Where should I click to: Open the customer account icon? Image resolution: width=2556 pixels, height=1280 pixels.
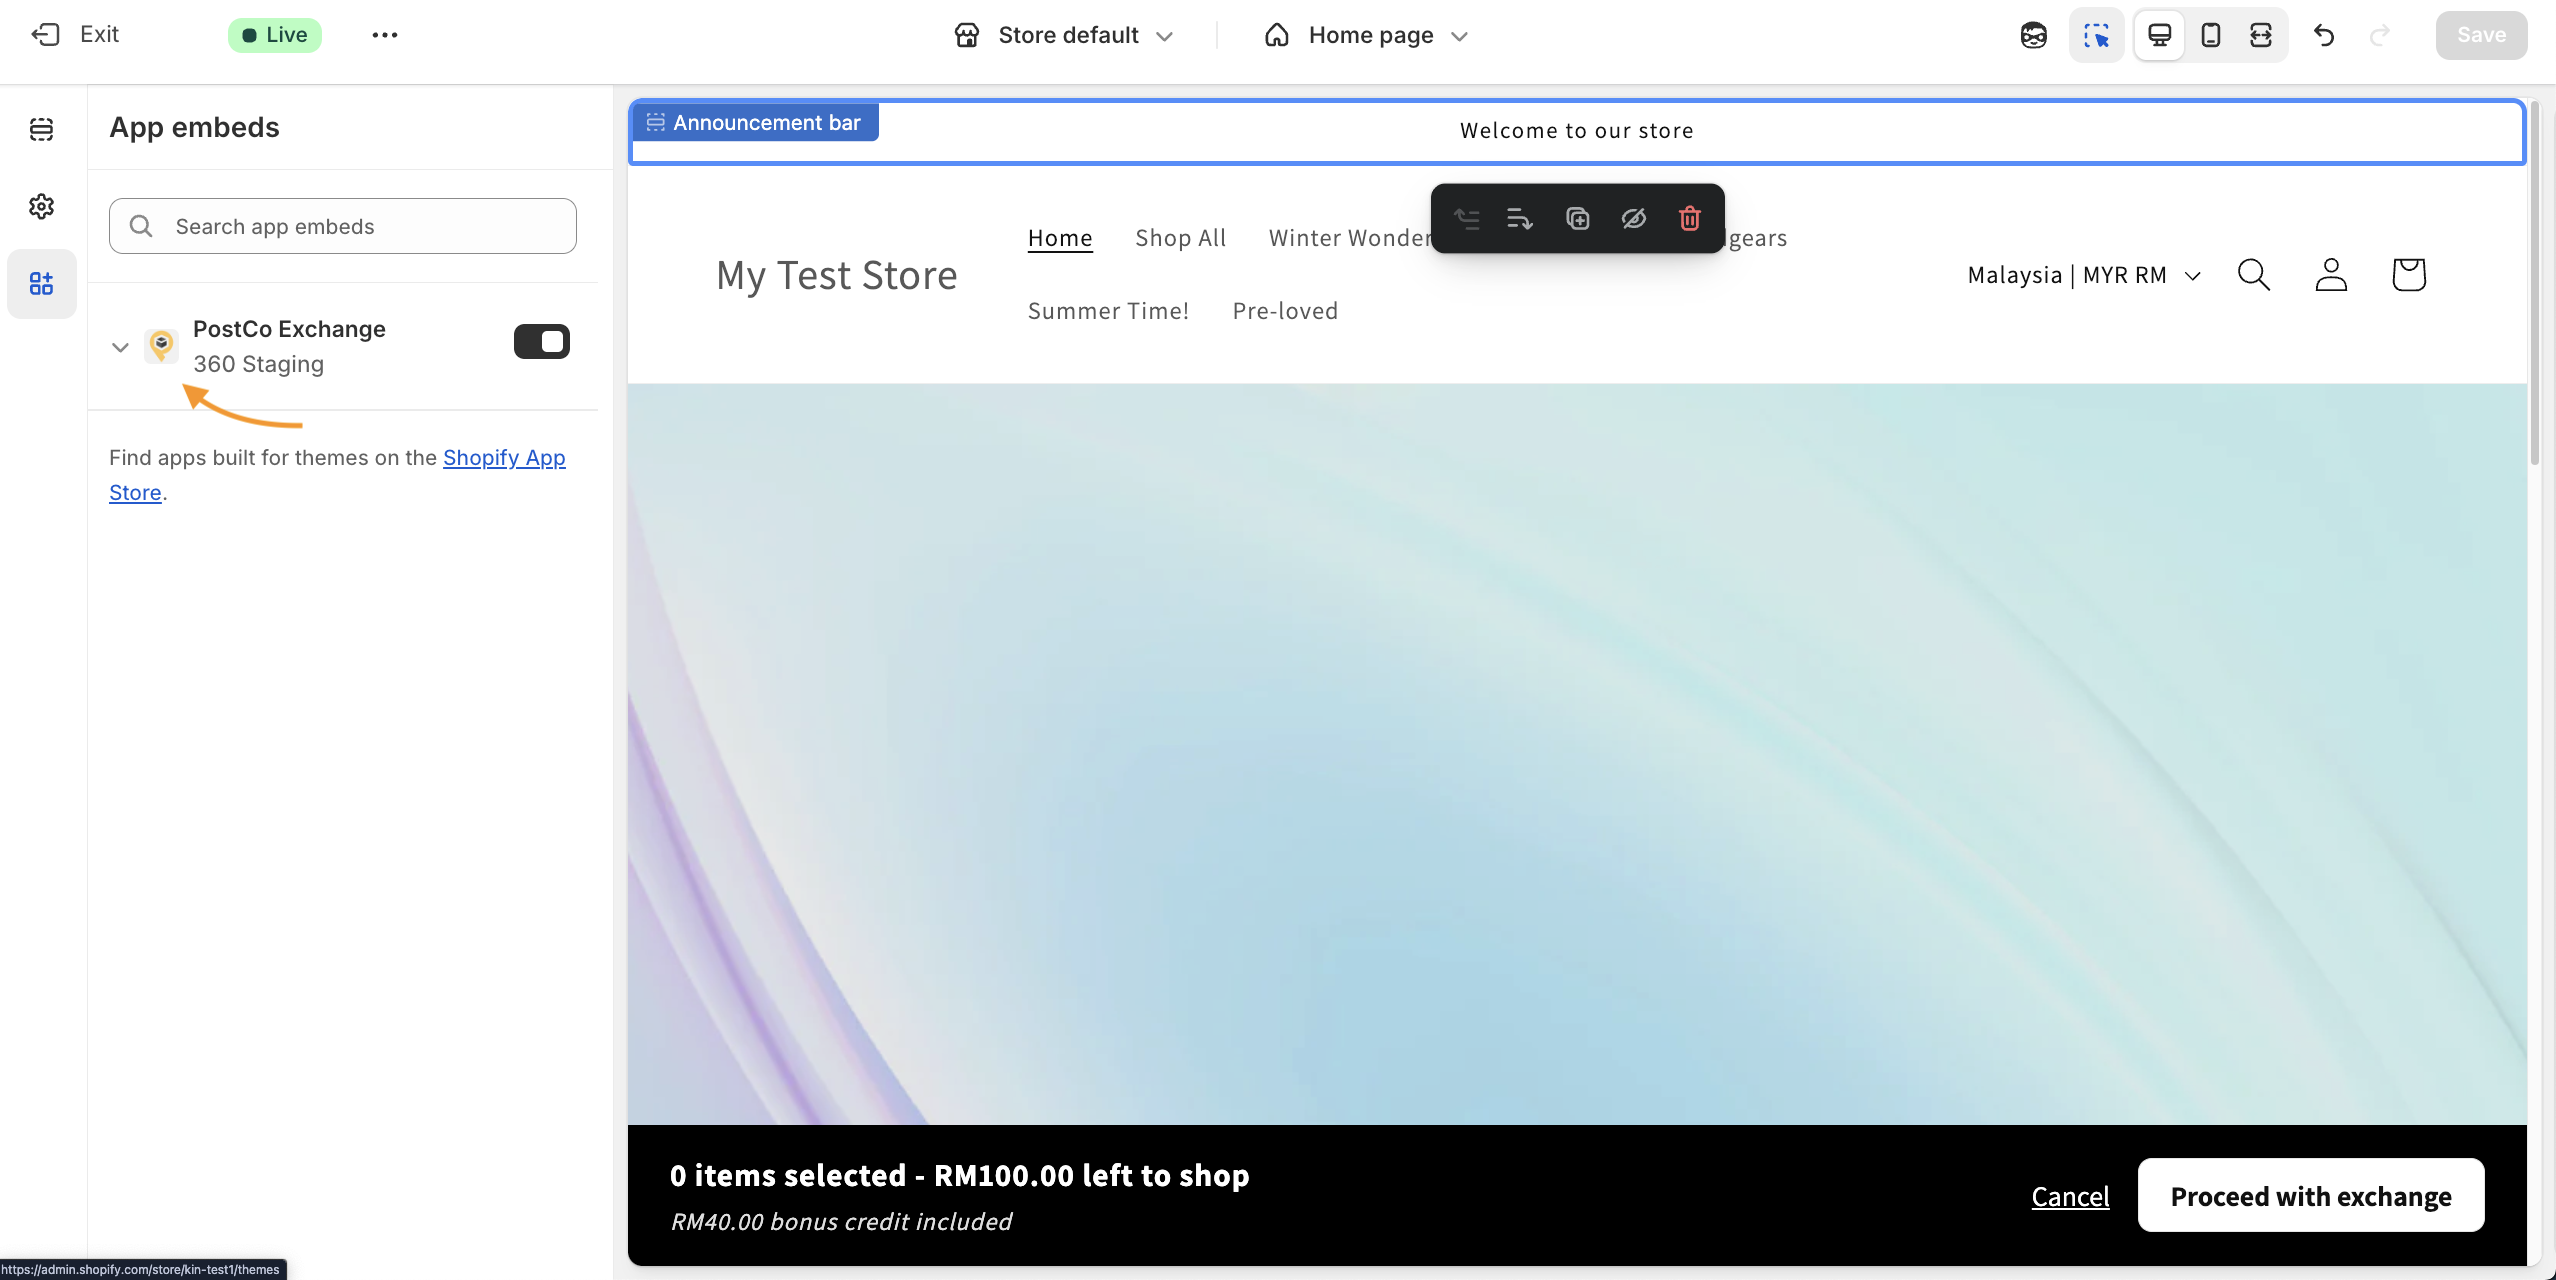pos(2331,275)
